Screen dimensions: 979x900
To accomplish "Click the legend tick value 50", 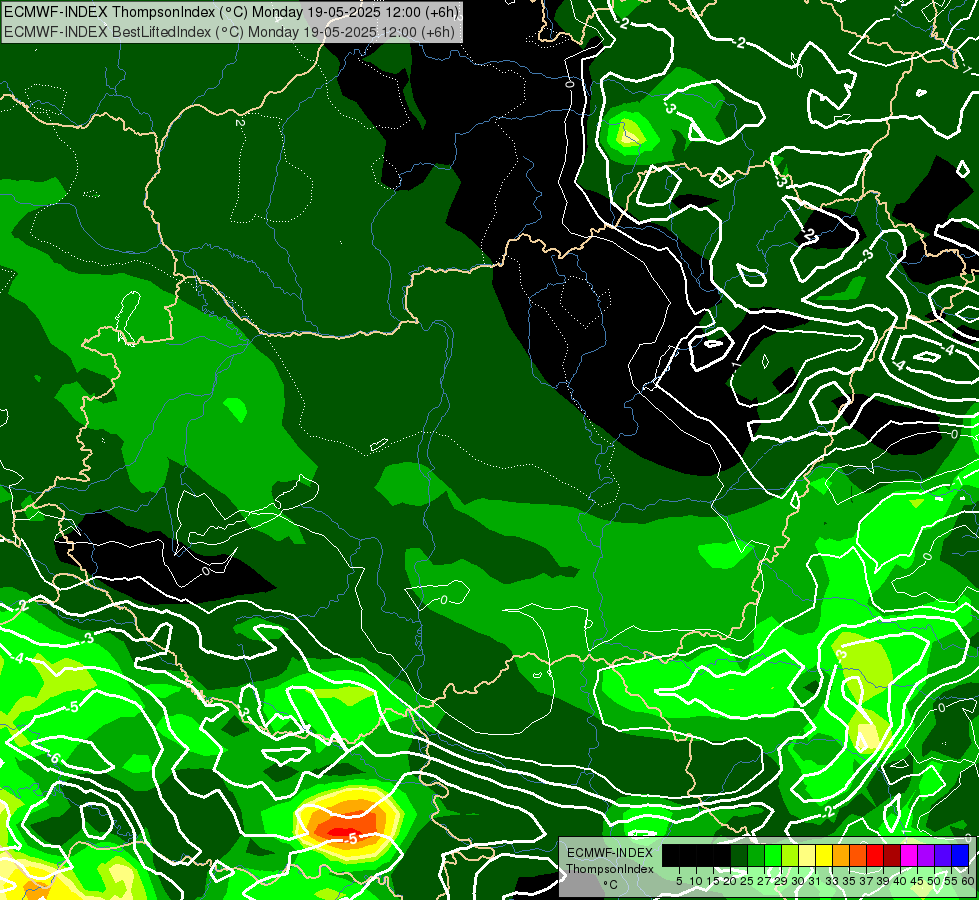I will 935,881.
